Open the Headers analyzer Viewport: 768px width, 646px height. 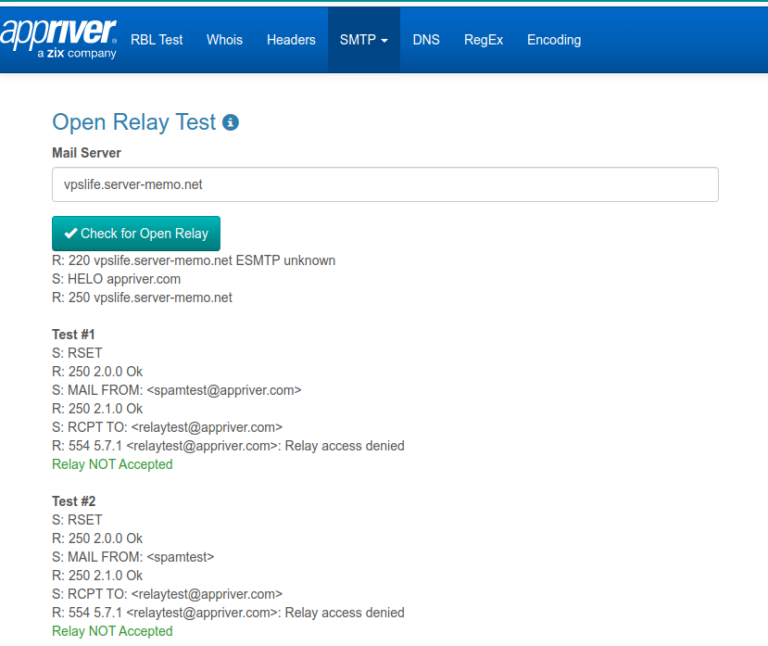[x=291, y=40]
